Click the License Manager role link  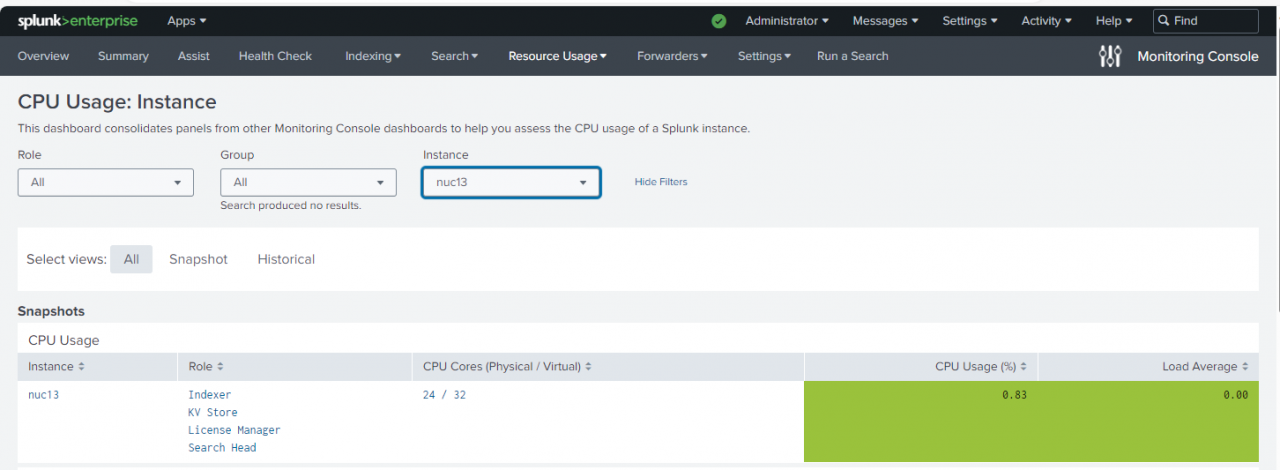pyautogui.click(x=234, y=430)
